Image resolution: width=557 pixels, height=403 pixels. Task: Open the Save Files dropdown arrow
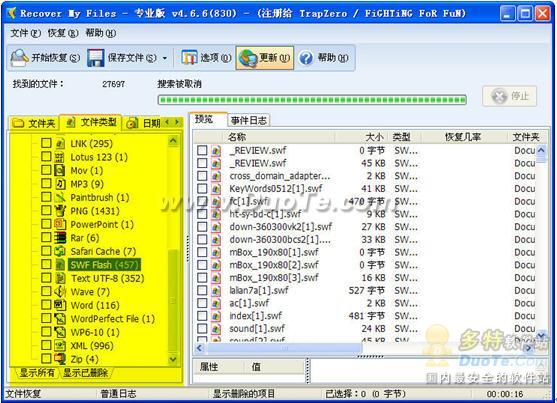coord(164,58)
